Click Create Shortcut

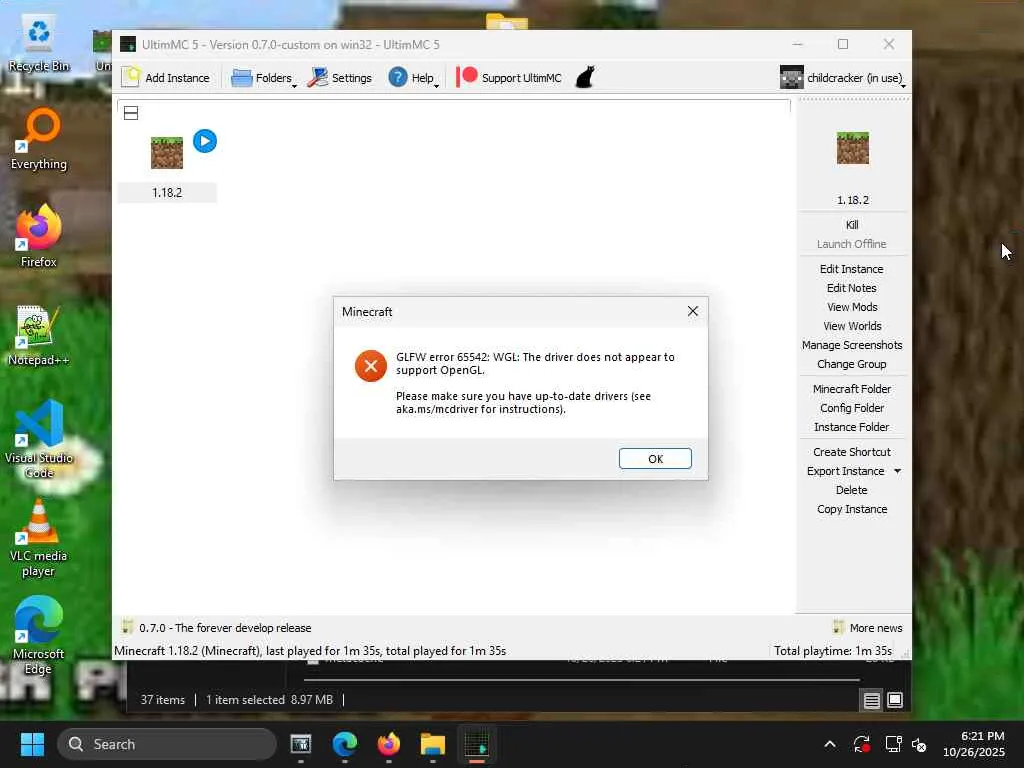852,452
